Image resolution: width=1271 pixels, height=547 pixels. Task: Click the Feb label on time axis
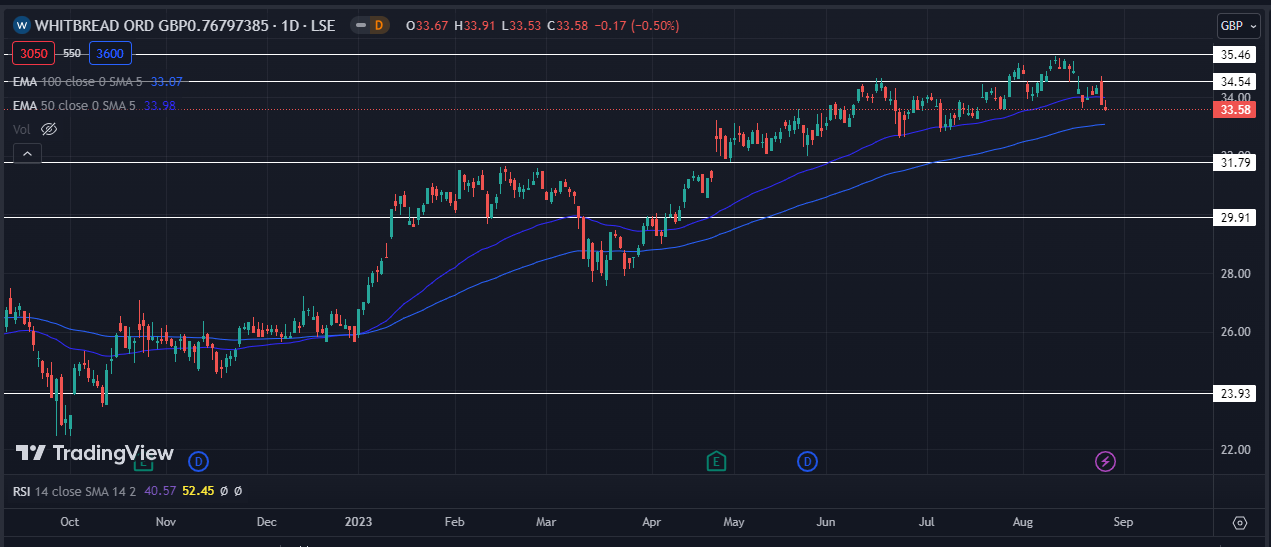(x=454, y=522)
